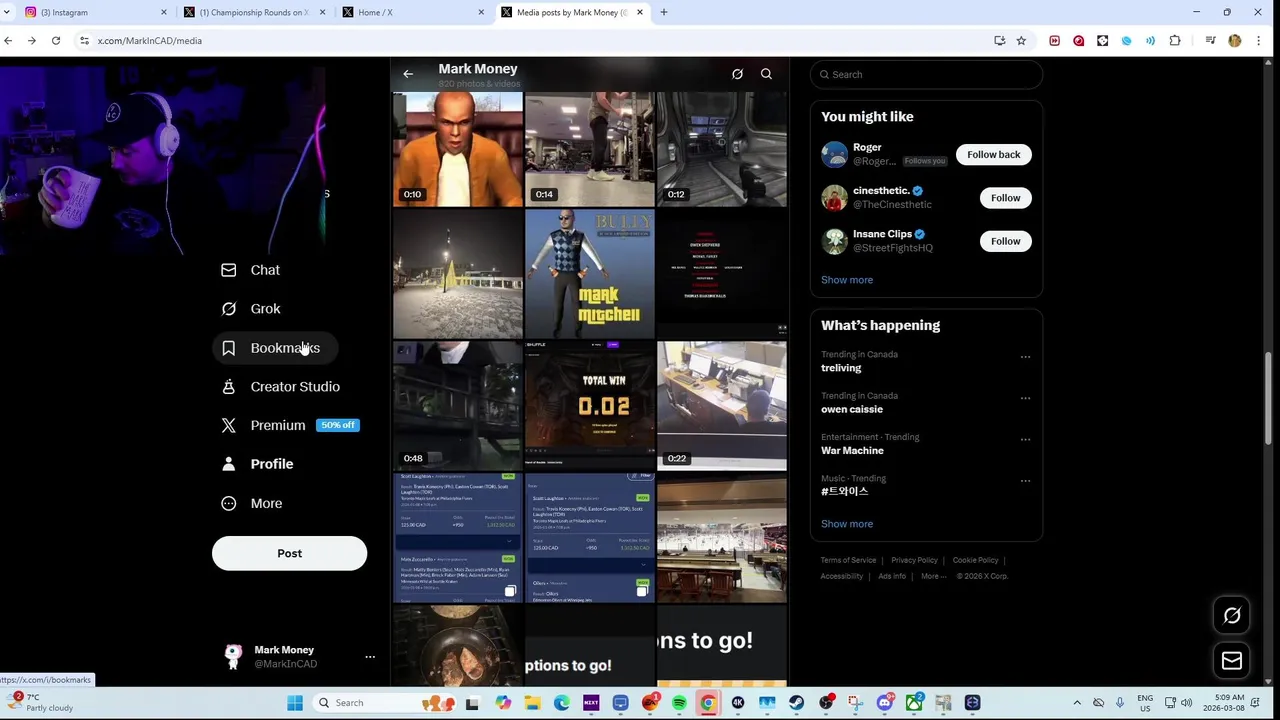Screen dimensions: 1280x720
Task: Open Spotify from the taskbar
Action: (679, 703)
